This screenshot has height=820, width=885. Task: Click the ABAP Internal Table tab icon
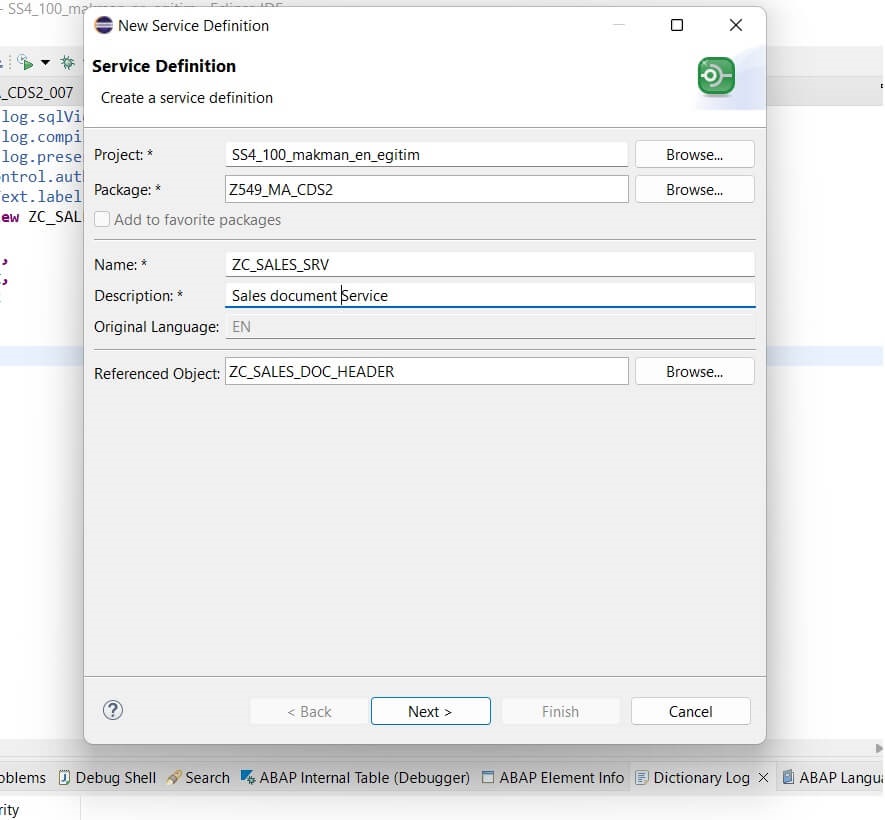click(248, 778)
